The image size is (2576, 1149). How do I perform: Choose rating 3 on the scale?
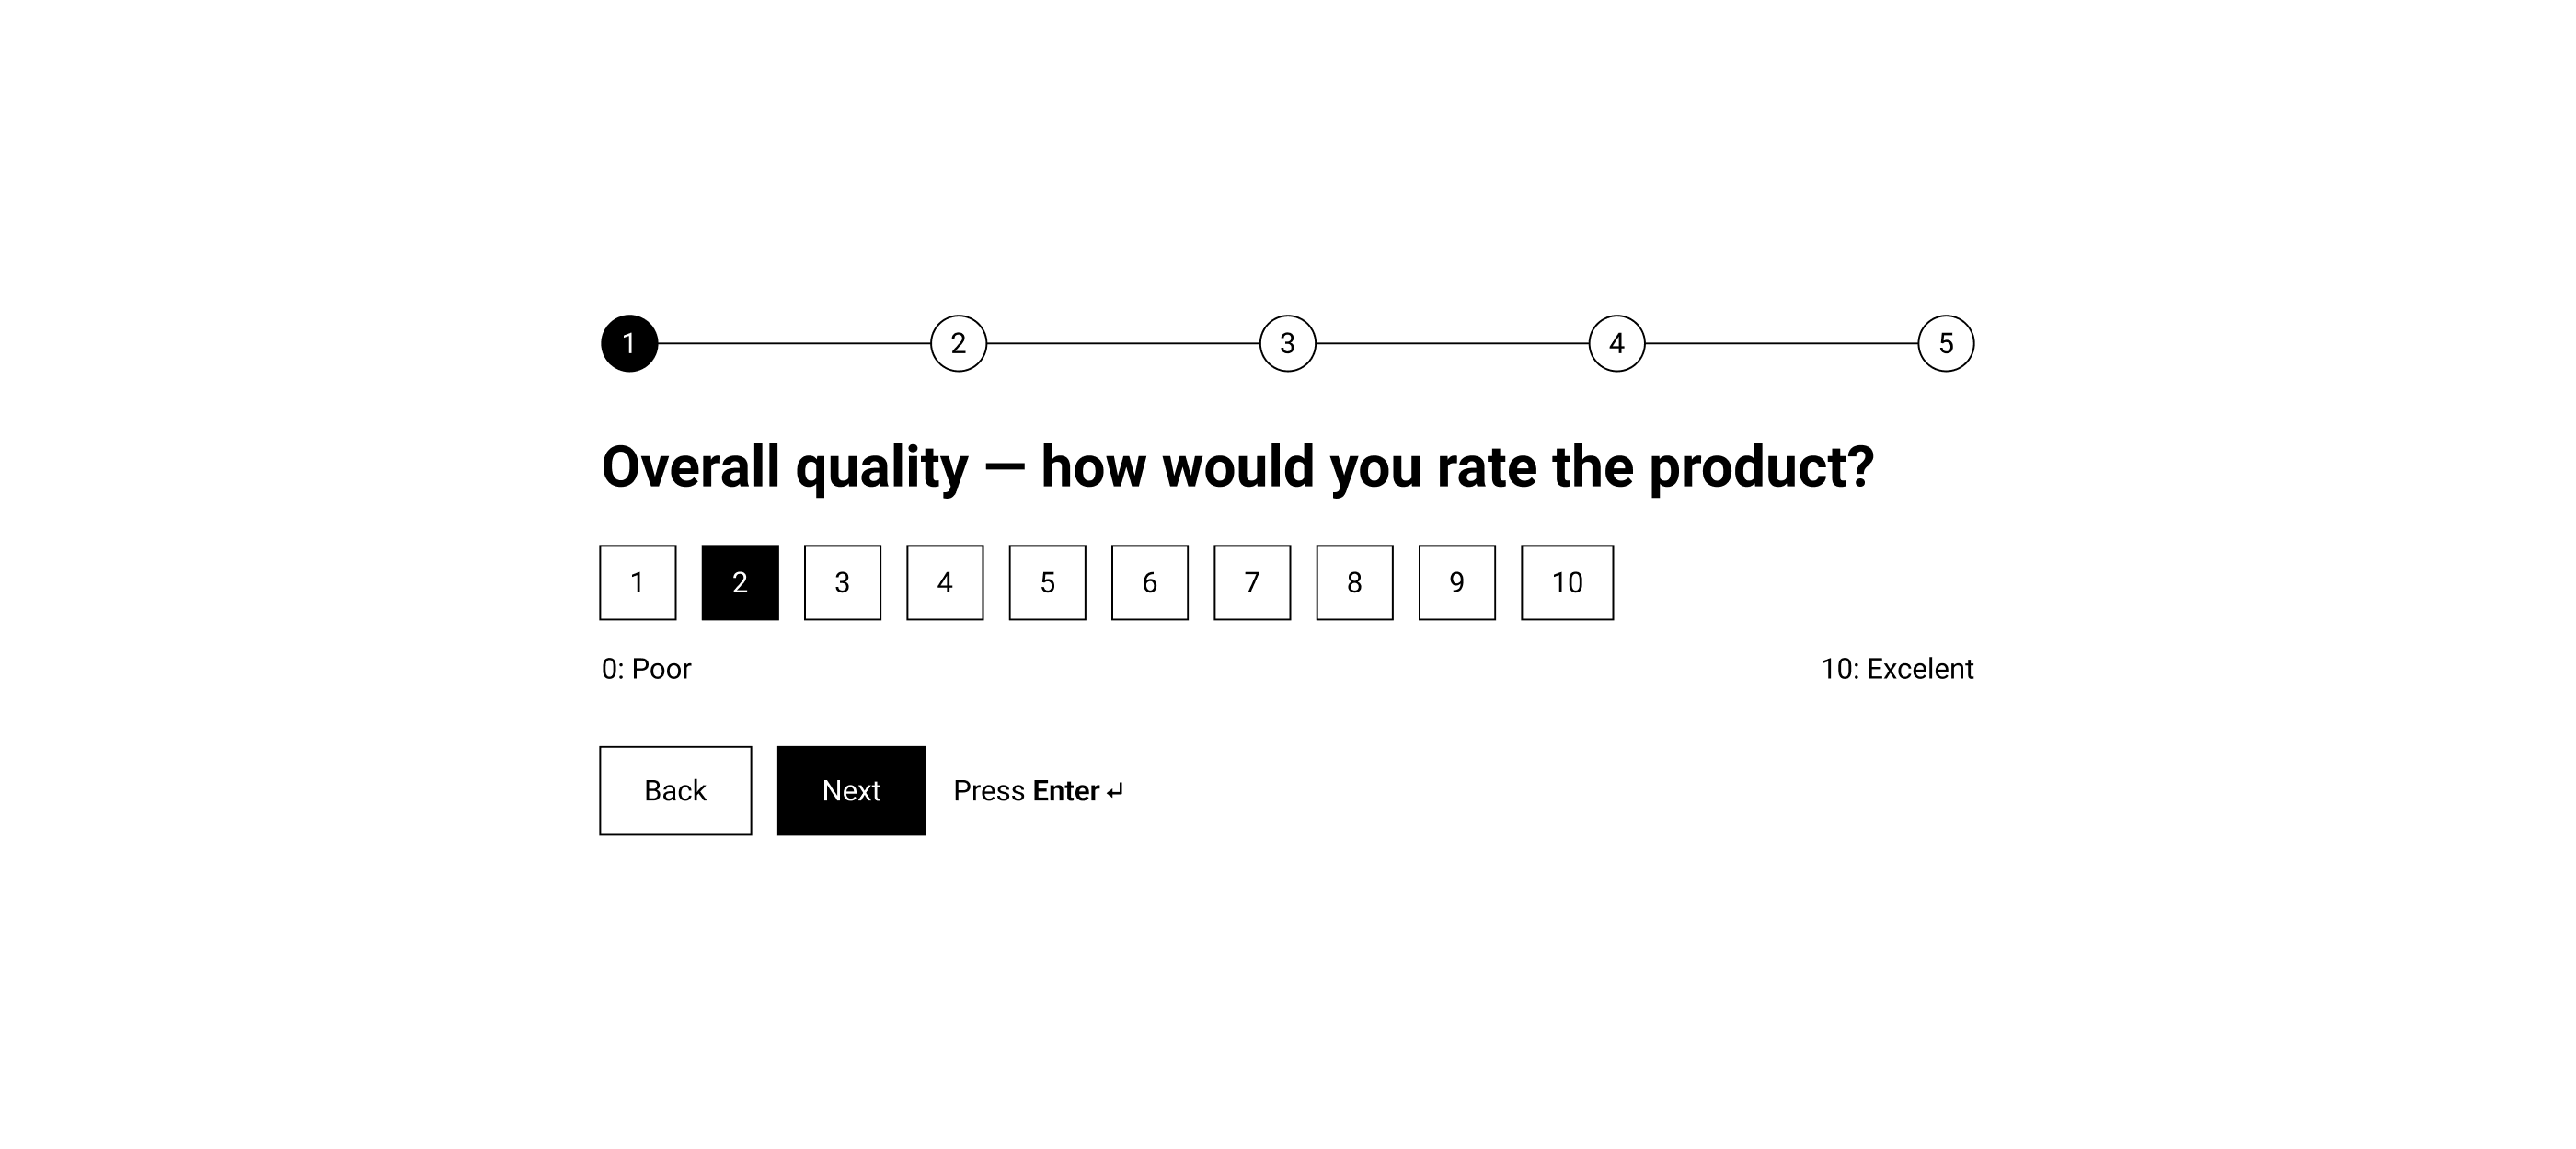[x=843, y=582]
